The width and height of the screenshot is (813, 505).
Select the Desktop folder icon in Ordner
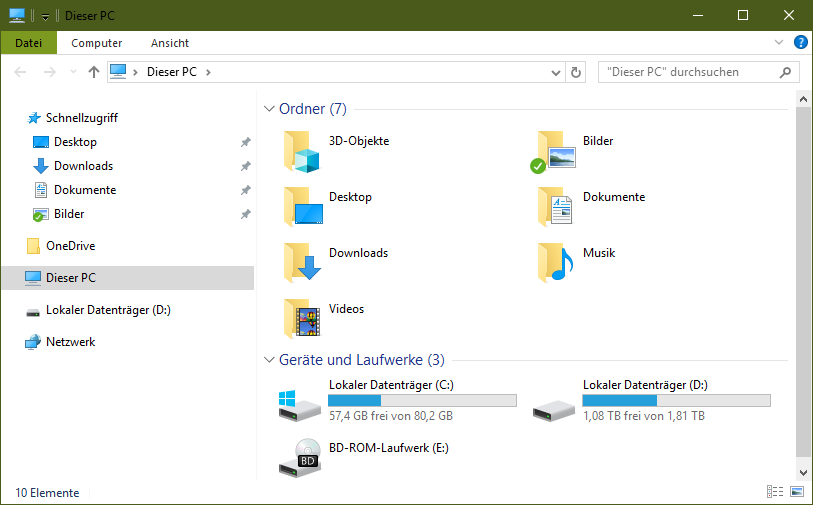[303, 207]
